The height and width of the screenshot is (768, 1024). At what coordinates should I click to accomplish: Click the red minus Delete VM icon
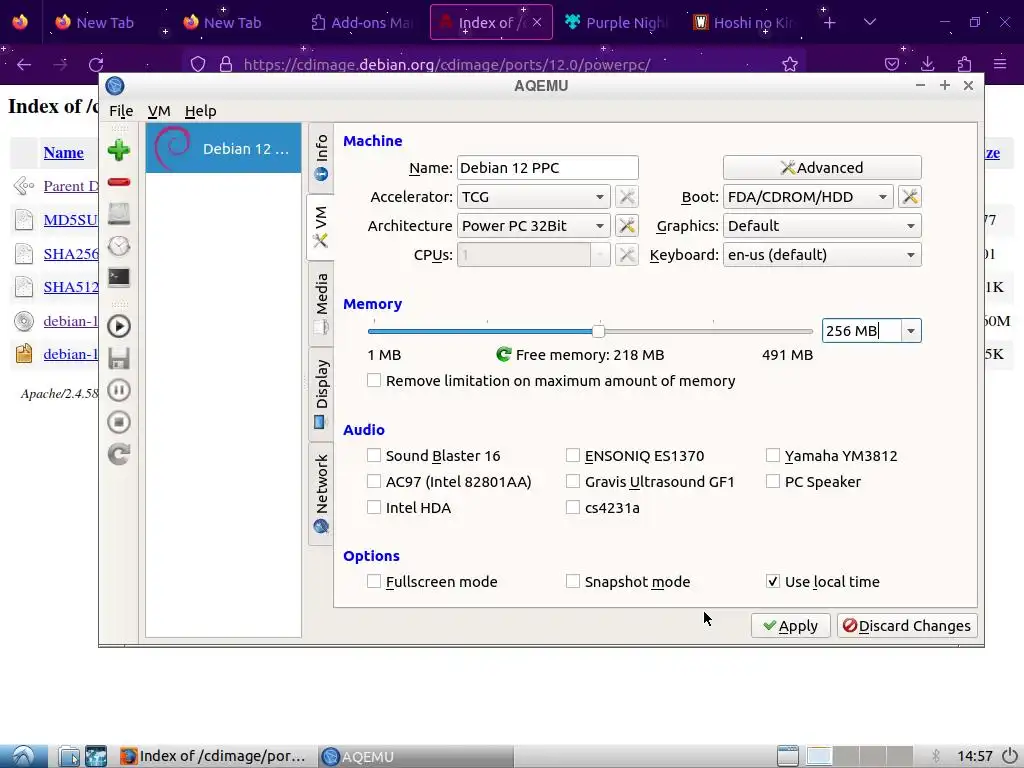119,182
